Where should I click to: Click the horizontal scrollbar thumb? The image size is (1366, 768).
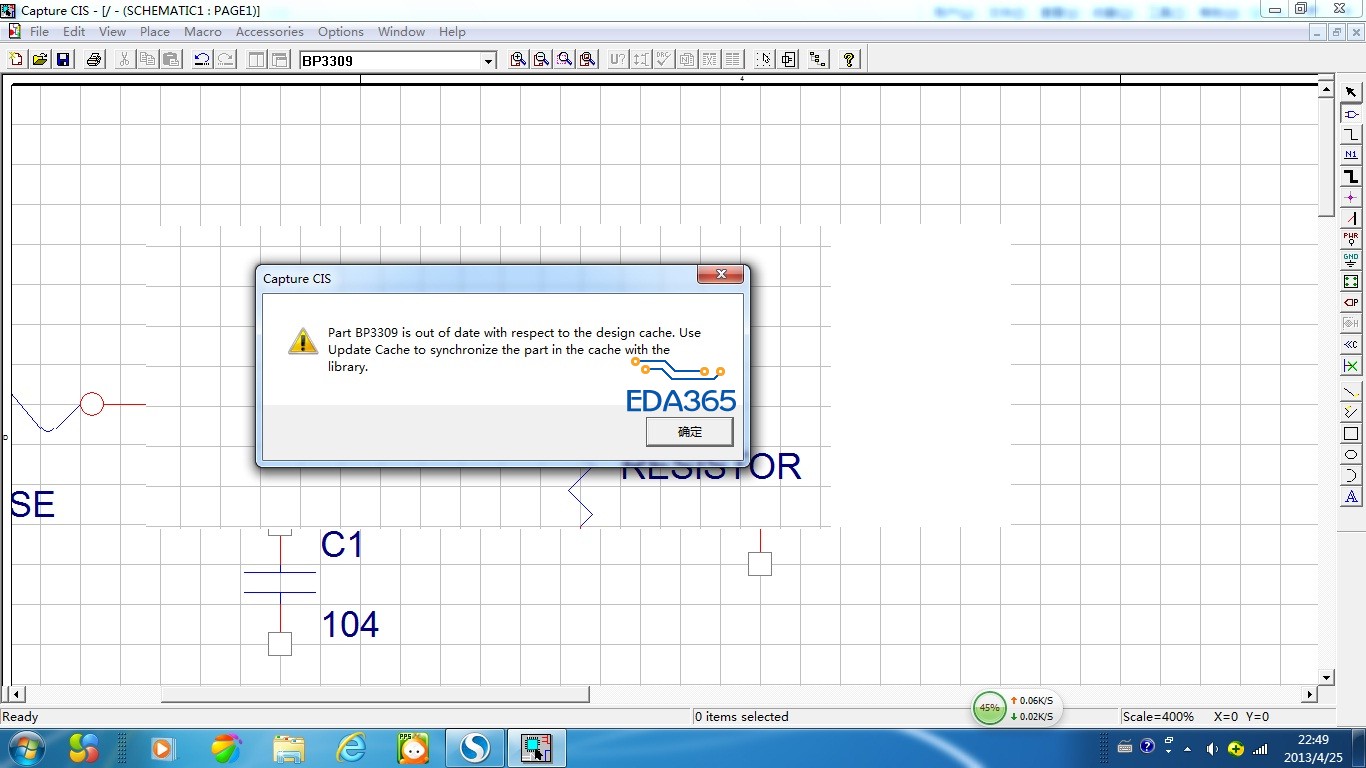[x=375, y=694]
